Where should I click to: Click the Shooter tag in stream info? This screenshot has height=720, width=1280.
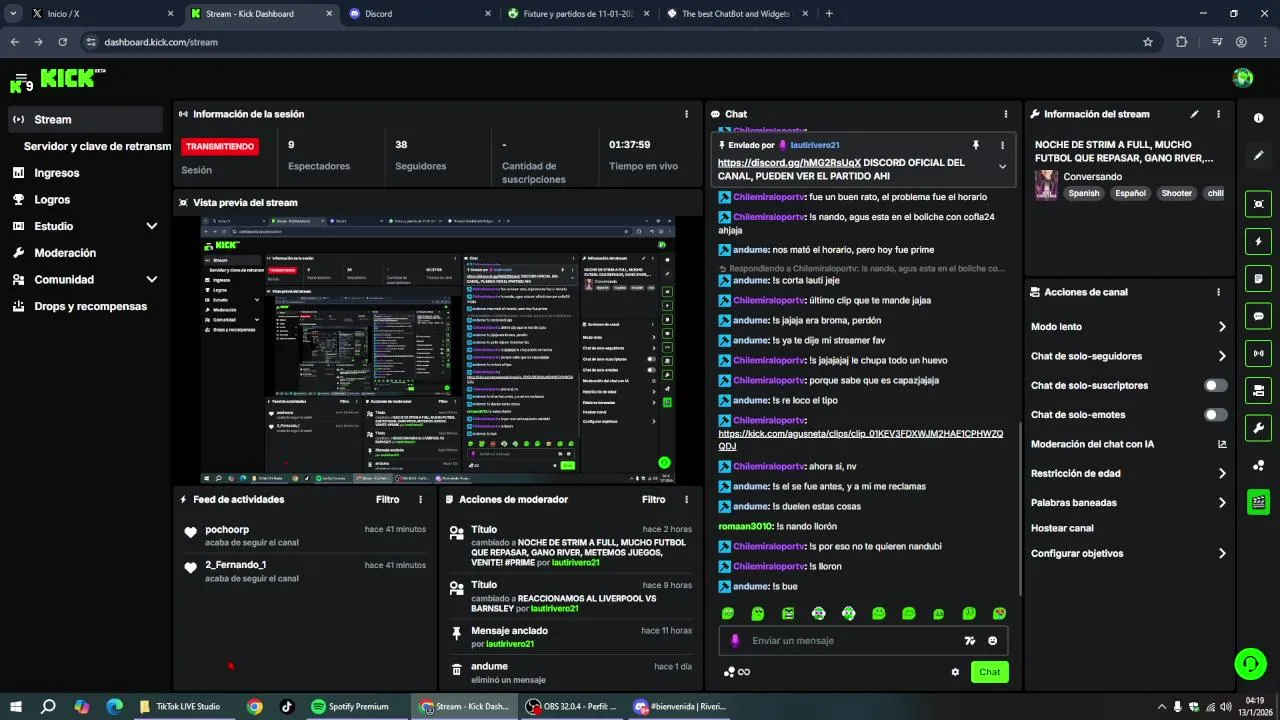[1176, 193]
